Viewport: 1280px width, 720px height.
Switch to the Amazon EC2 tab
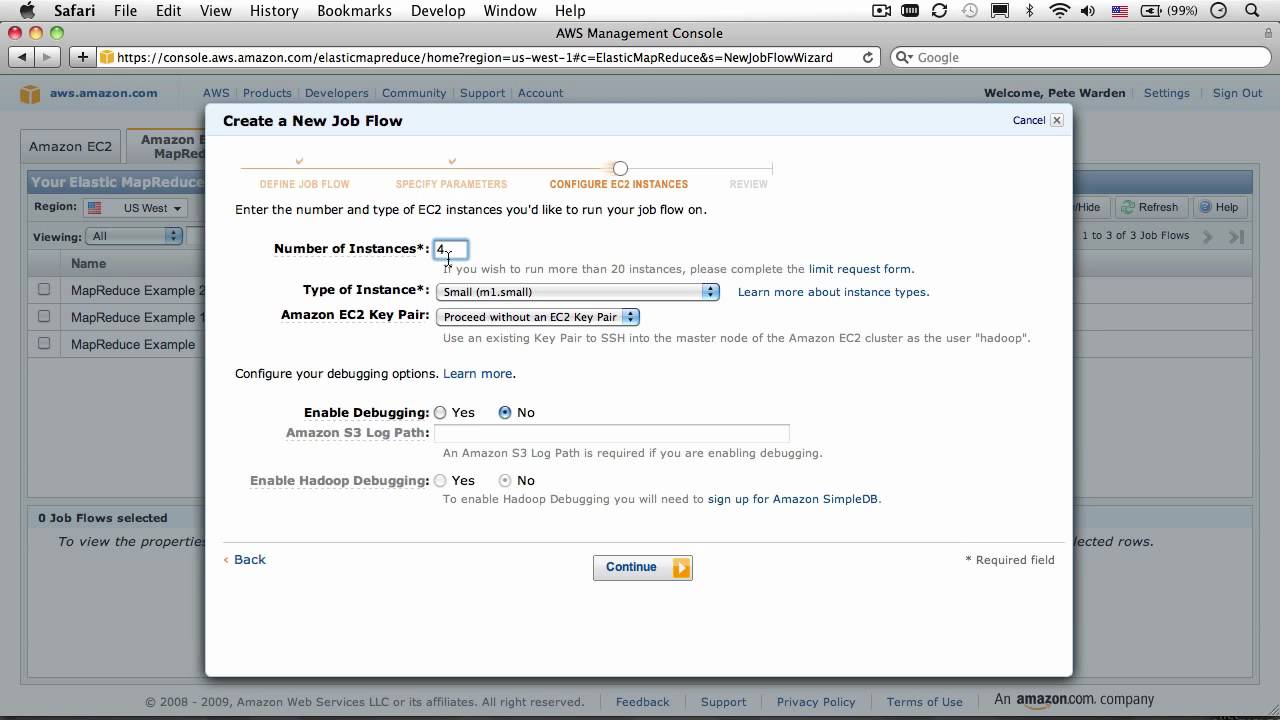70,146
